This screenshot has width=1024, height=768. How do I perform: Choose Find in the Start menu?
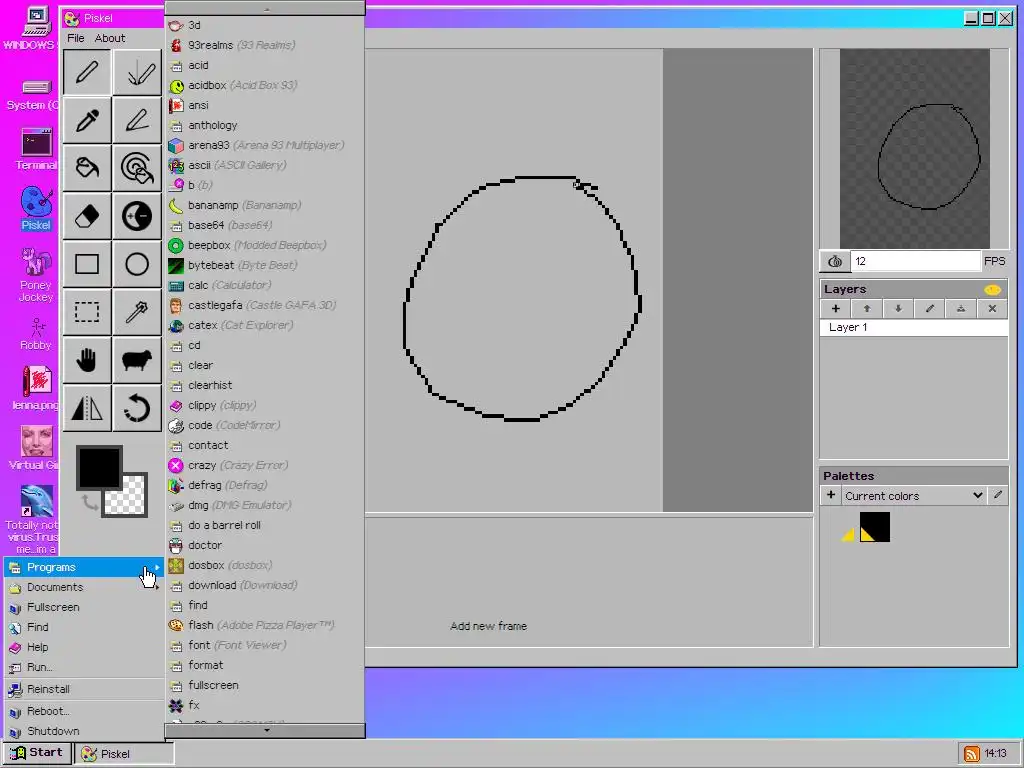84,627
